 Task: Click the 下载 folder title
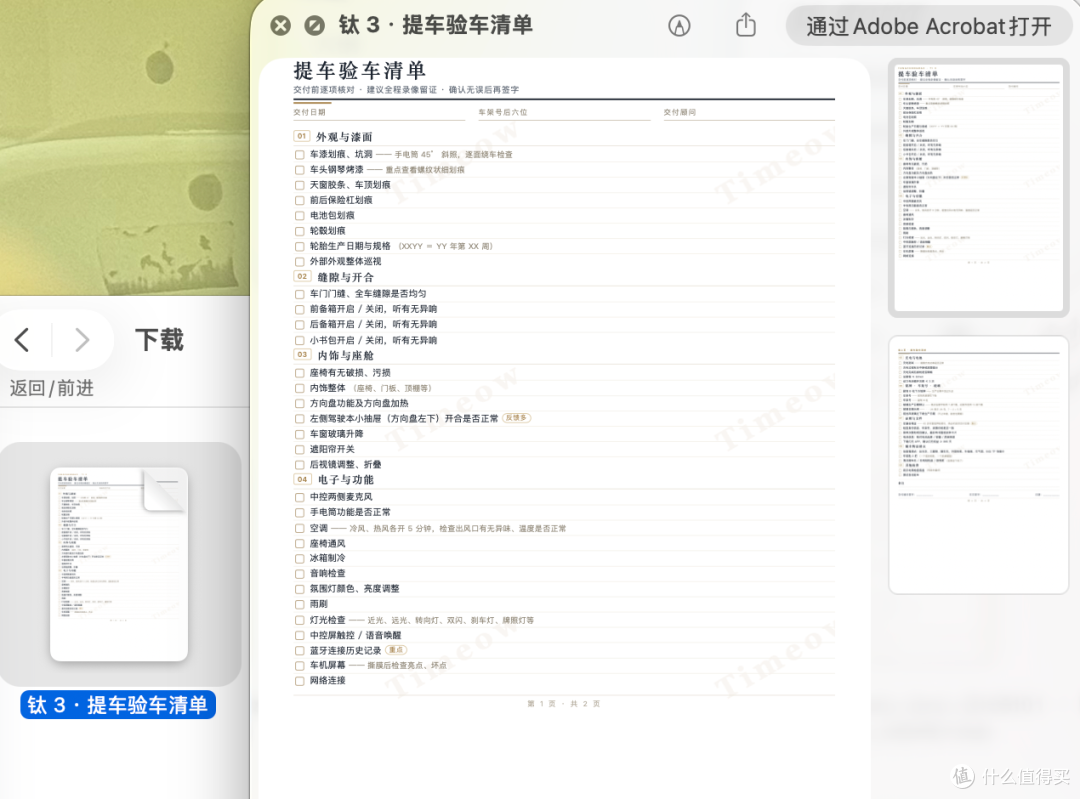pos(160,340)
